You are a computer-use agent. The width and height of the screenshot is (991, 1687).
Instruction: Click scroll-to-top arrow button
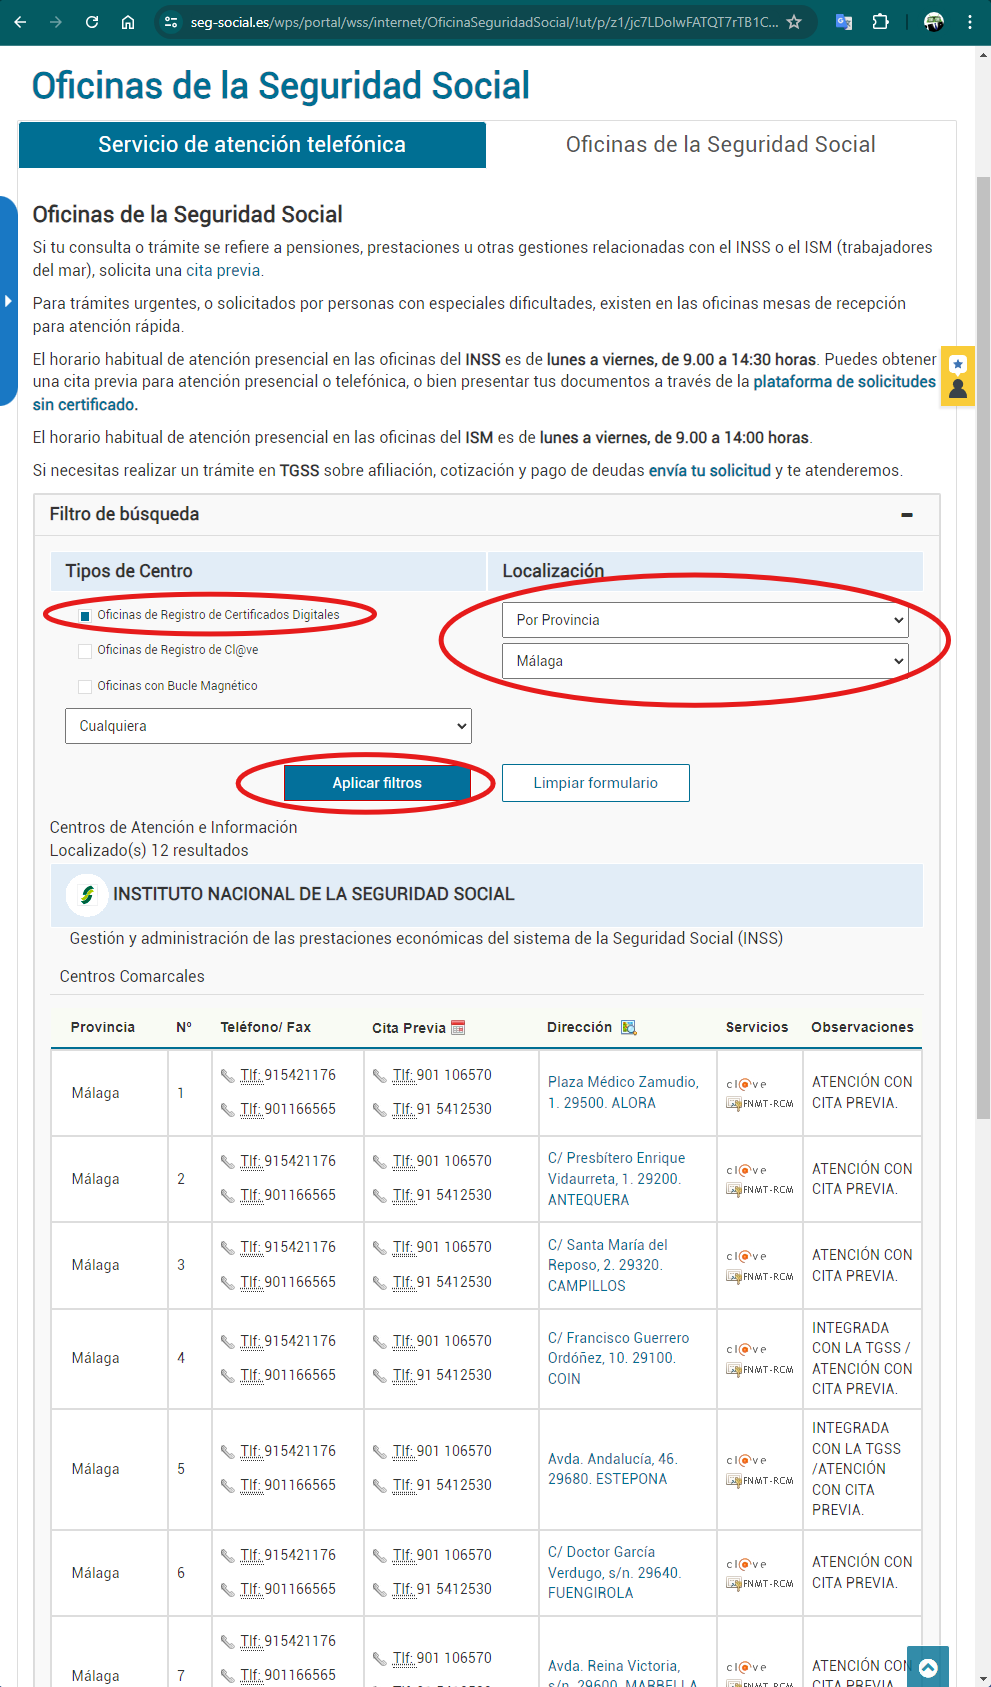(x=928, y=1666)
